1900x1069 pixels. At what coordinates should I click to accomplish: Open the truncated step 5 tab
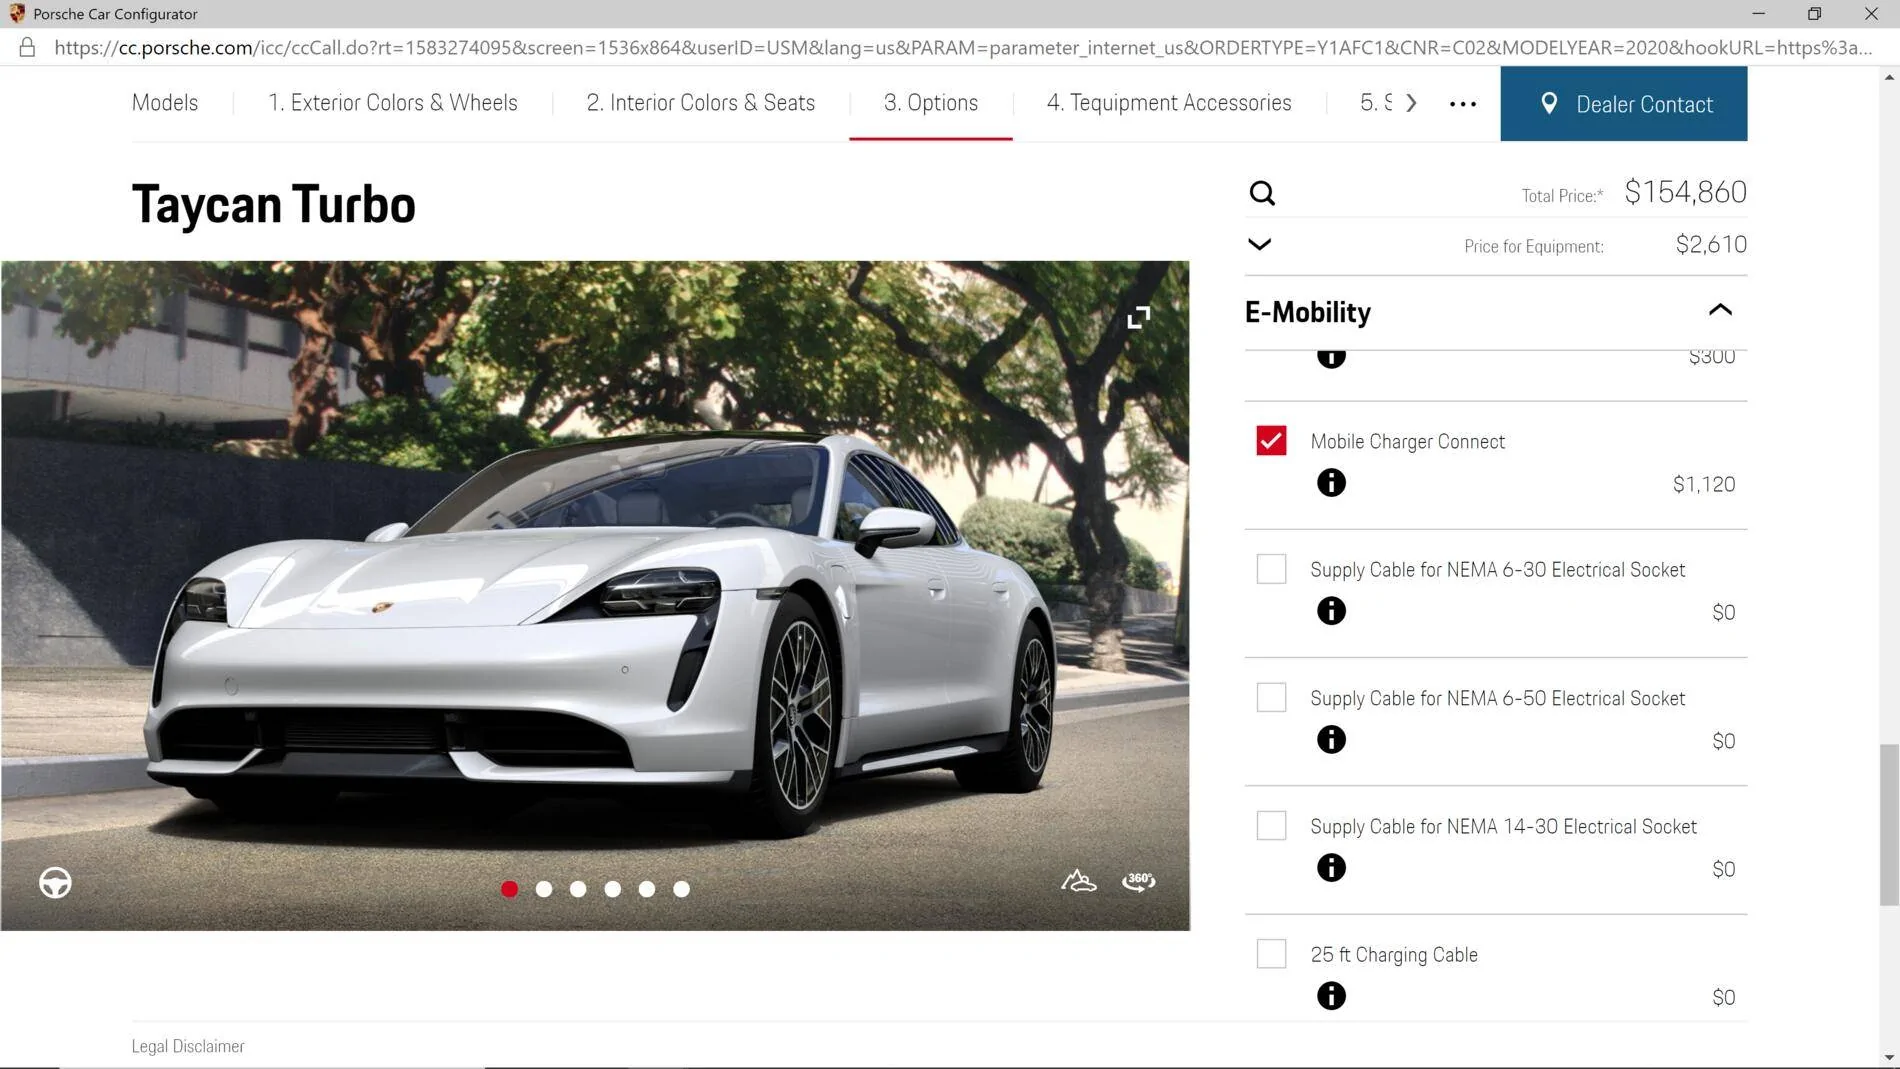(1376, 103)
